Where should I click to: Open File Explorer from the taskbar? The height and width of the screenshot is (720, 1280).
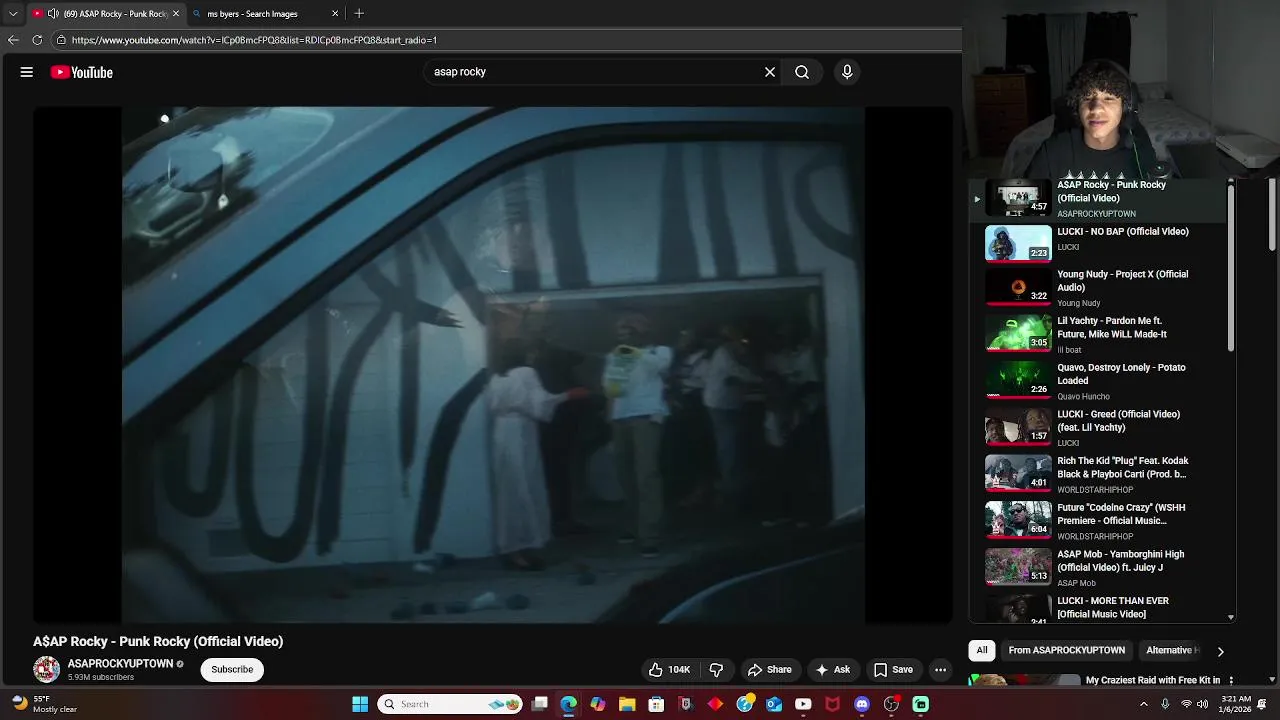pos(627,704)
